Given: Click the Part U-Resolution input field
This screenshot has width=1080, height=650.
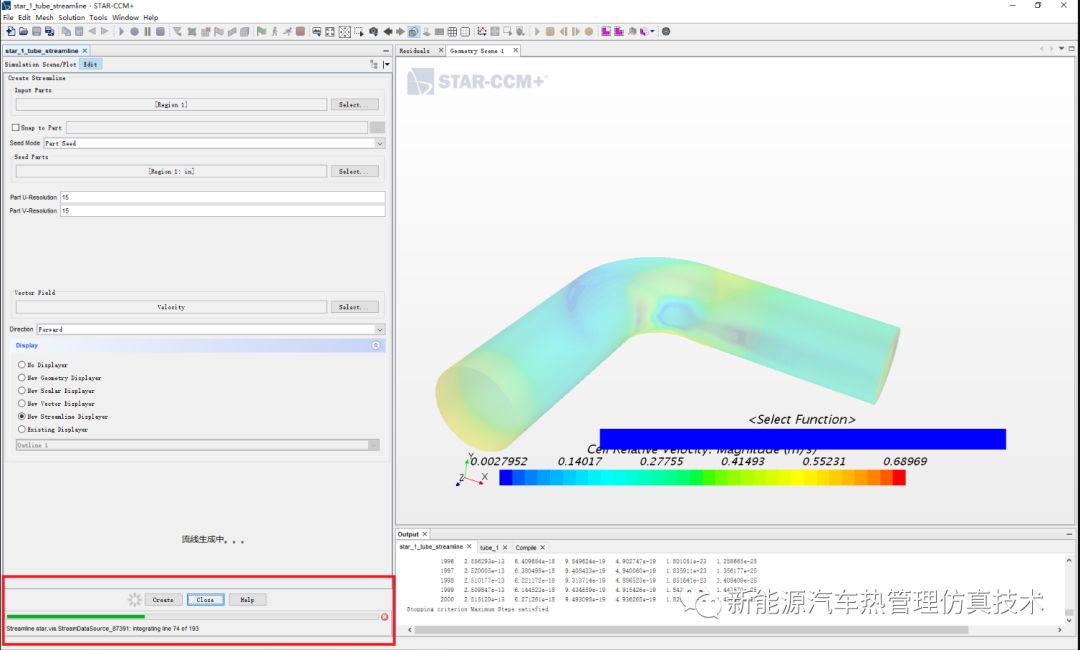Looking at the screenshot, I should (x=222, y=197).
